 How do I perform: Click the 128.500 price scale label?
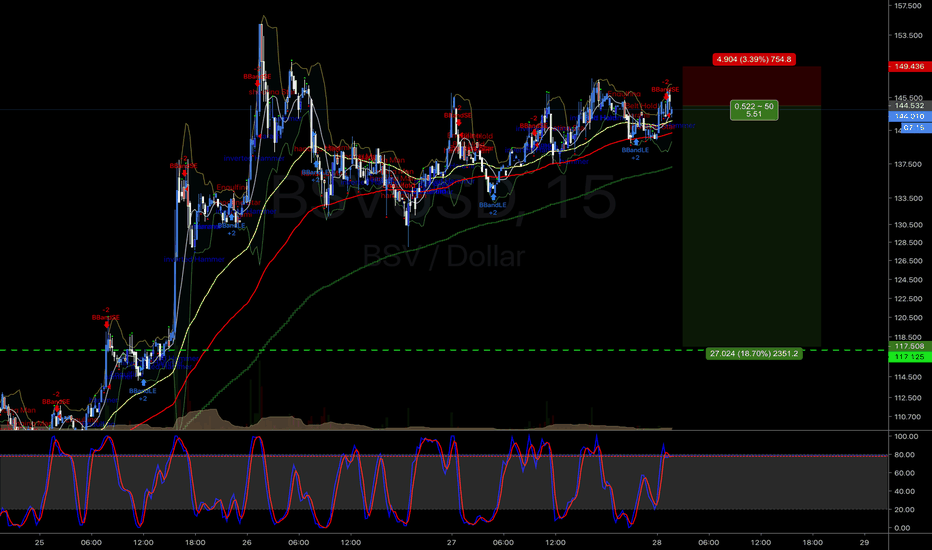click(x=908, y=243)
